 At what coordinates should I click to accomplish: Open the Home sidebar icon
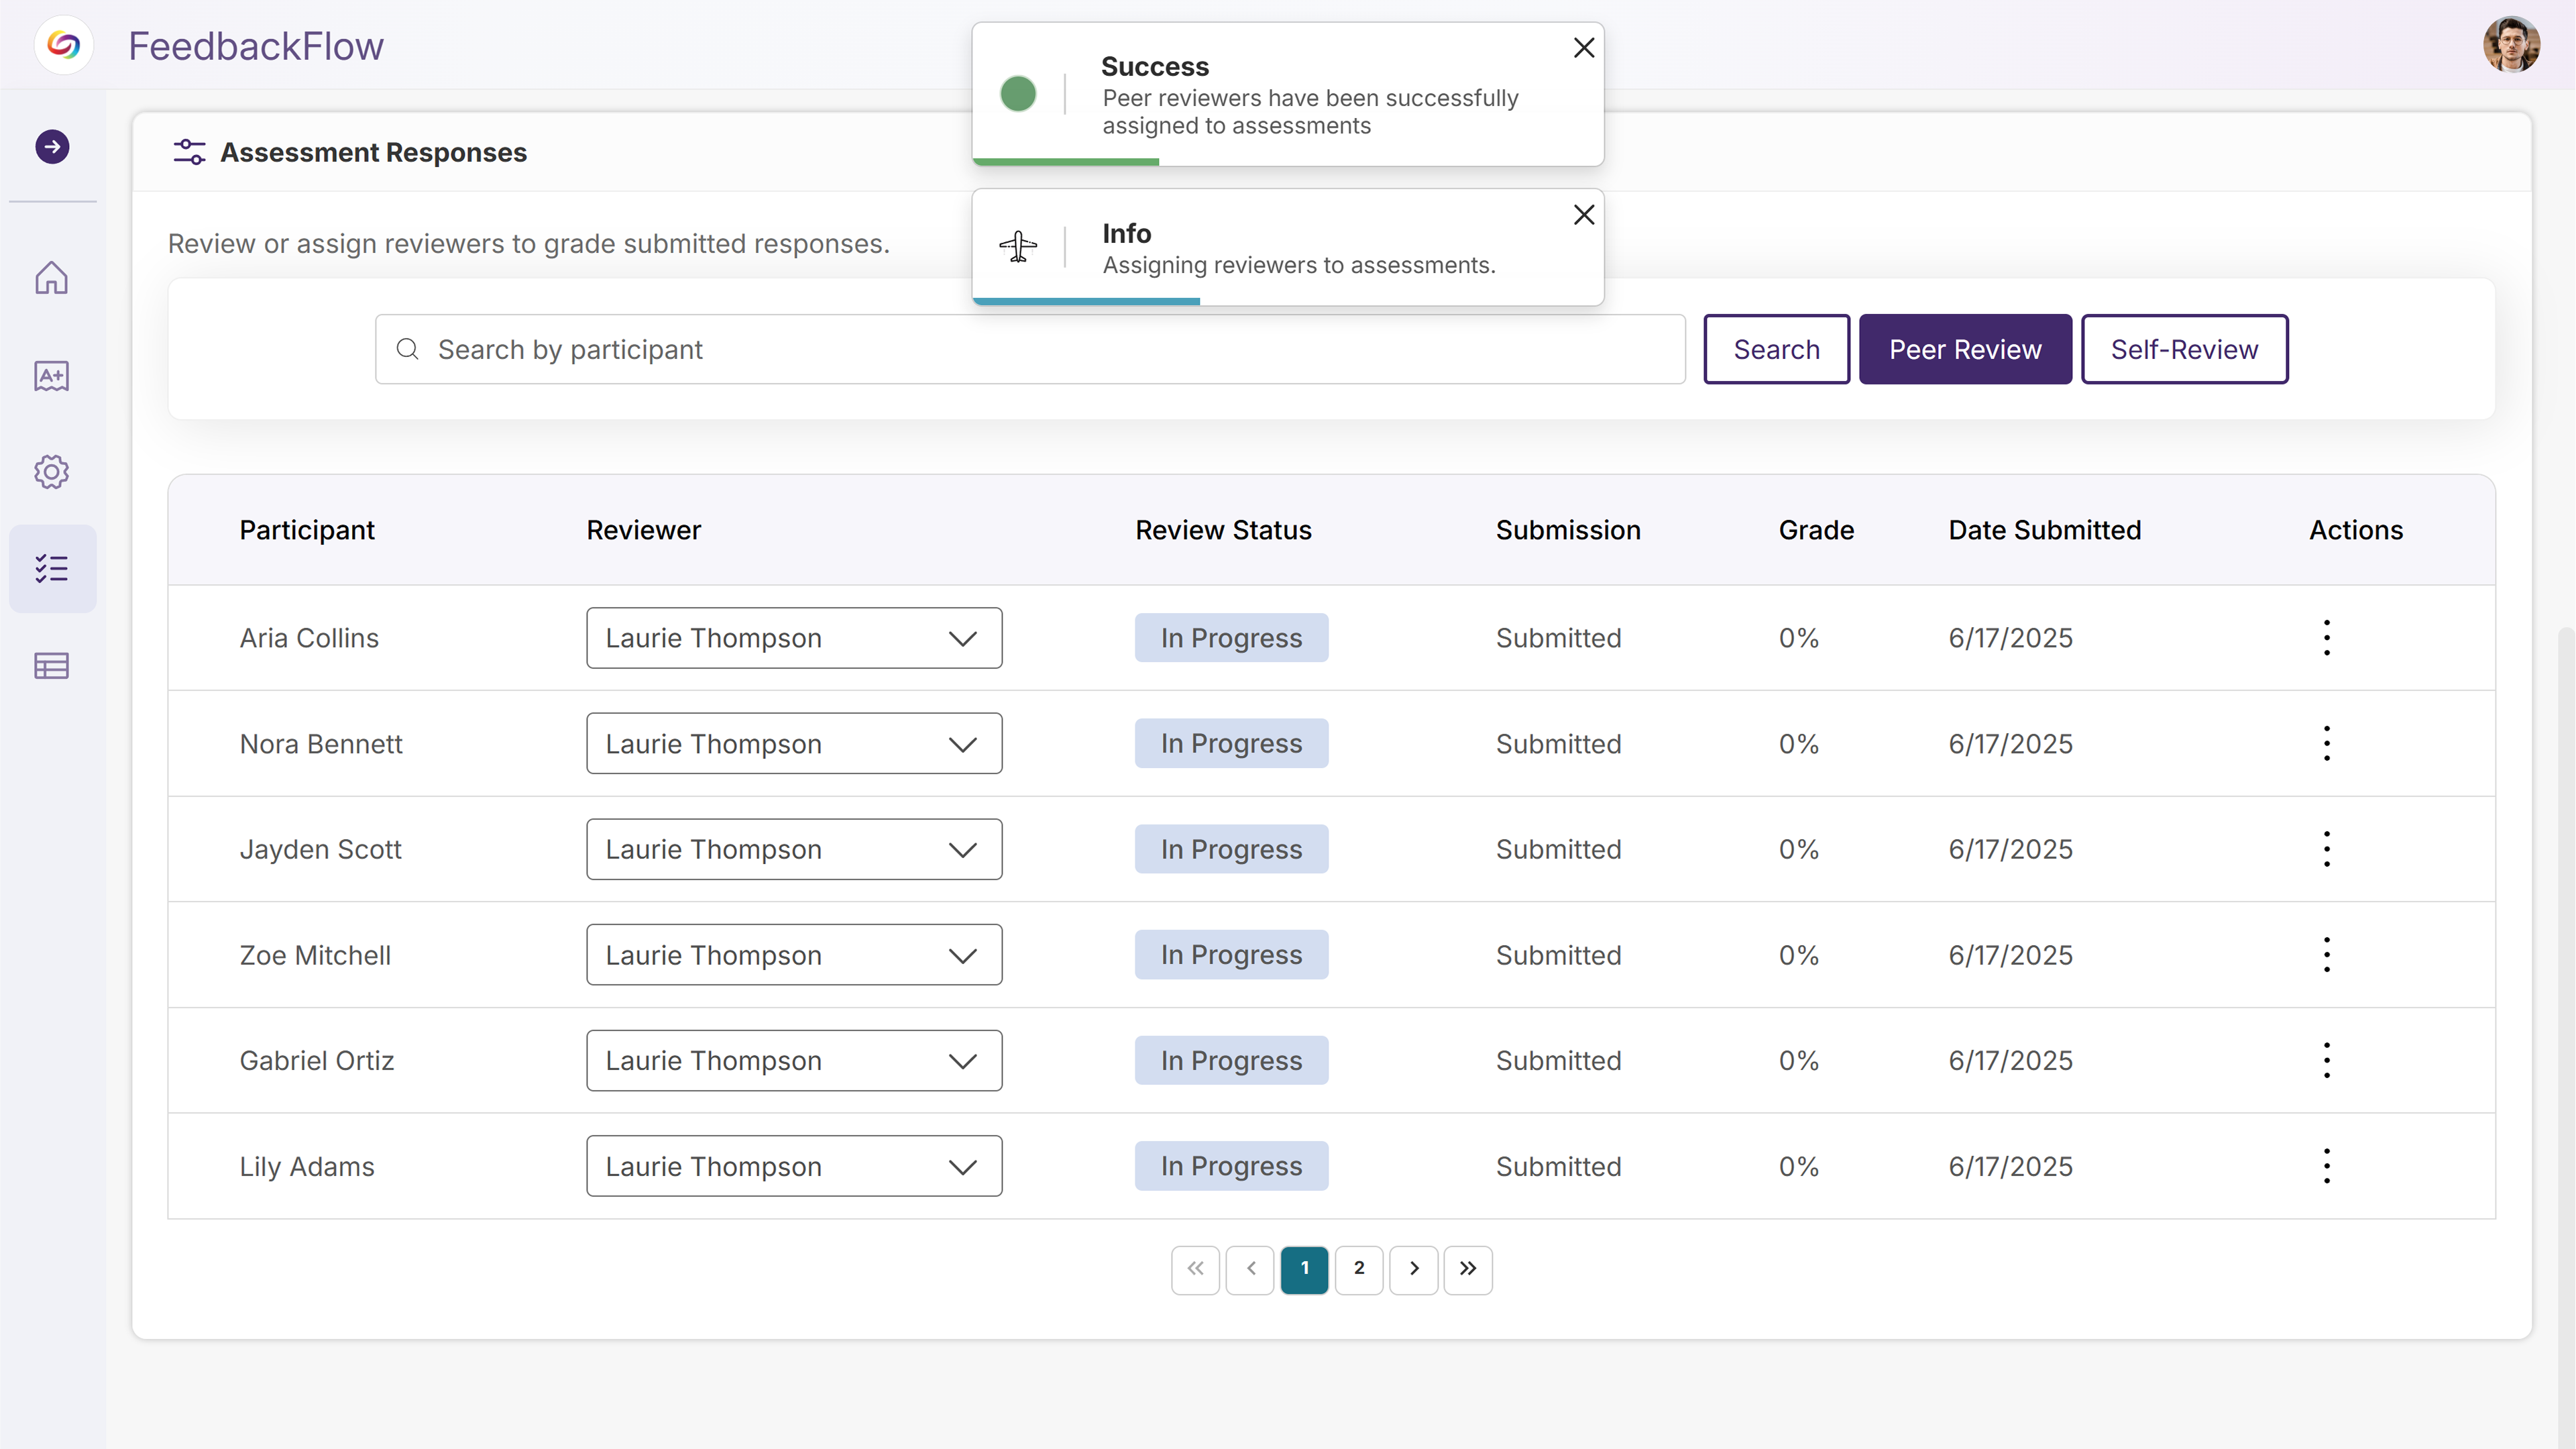pos(52,278)
